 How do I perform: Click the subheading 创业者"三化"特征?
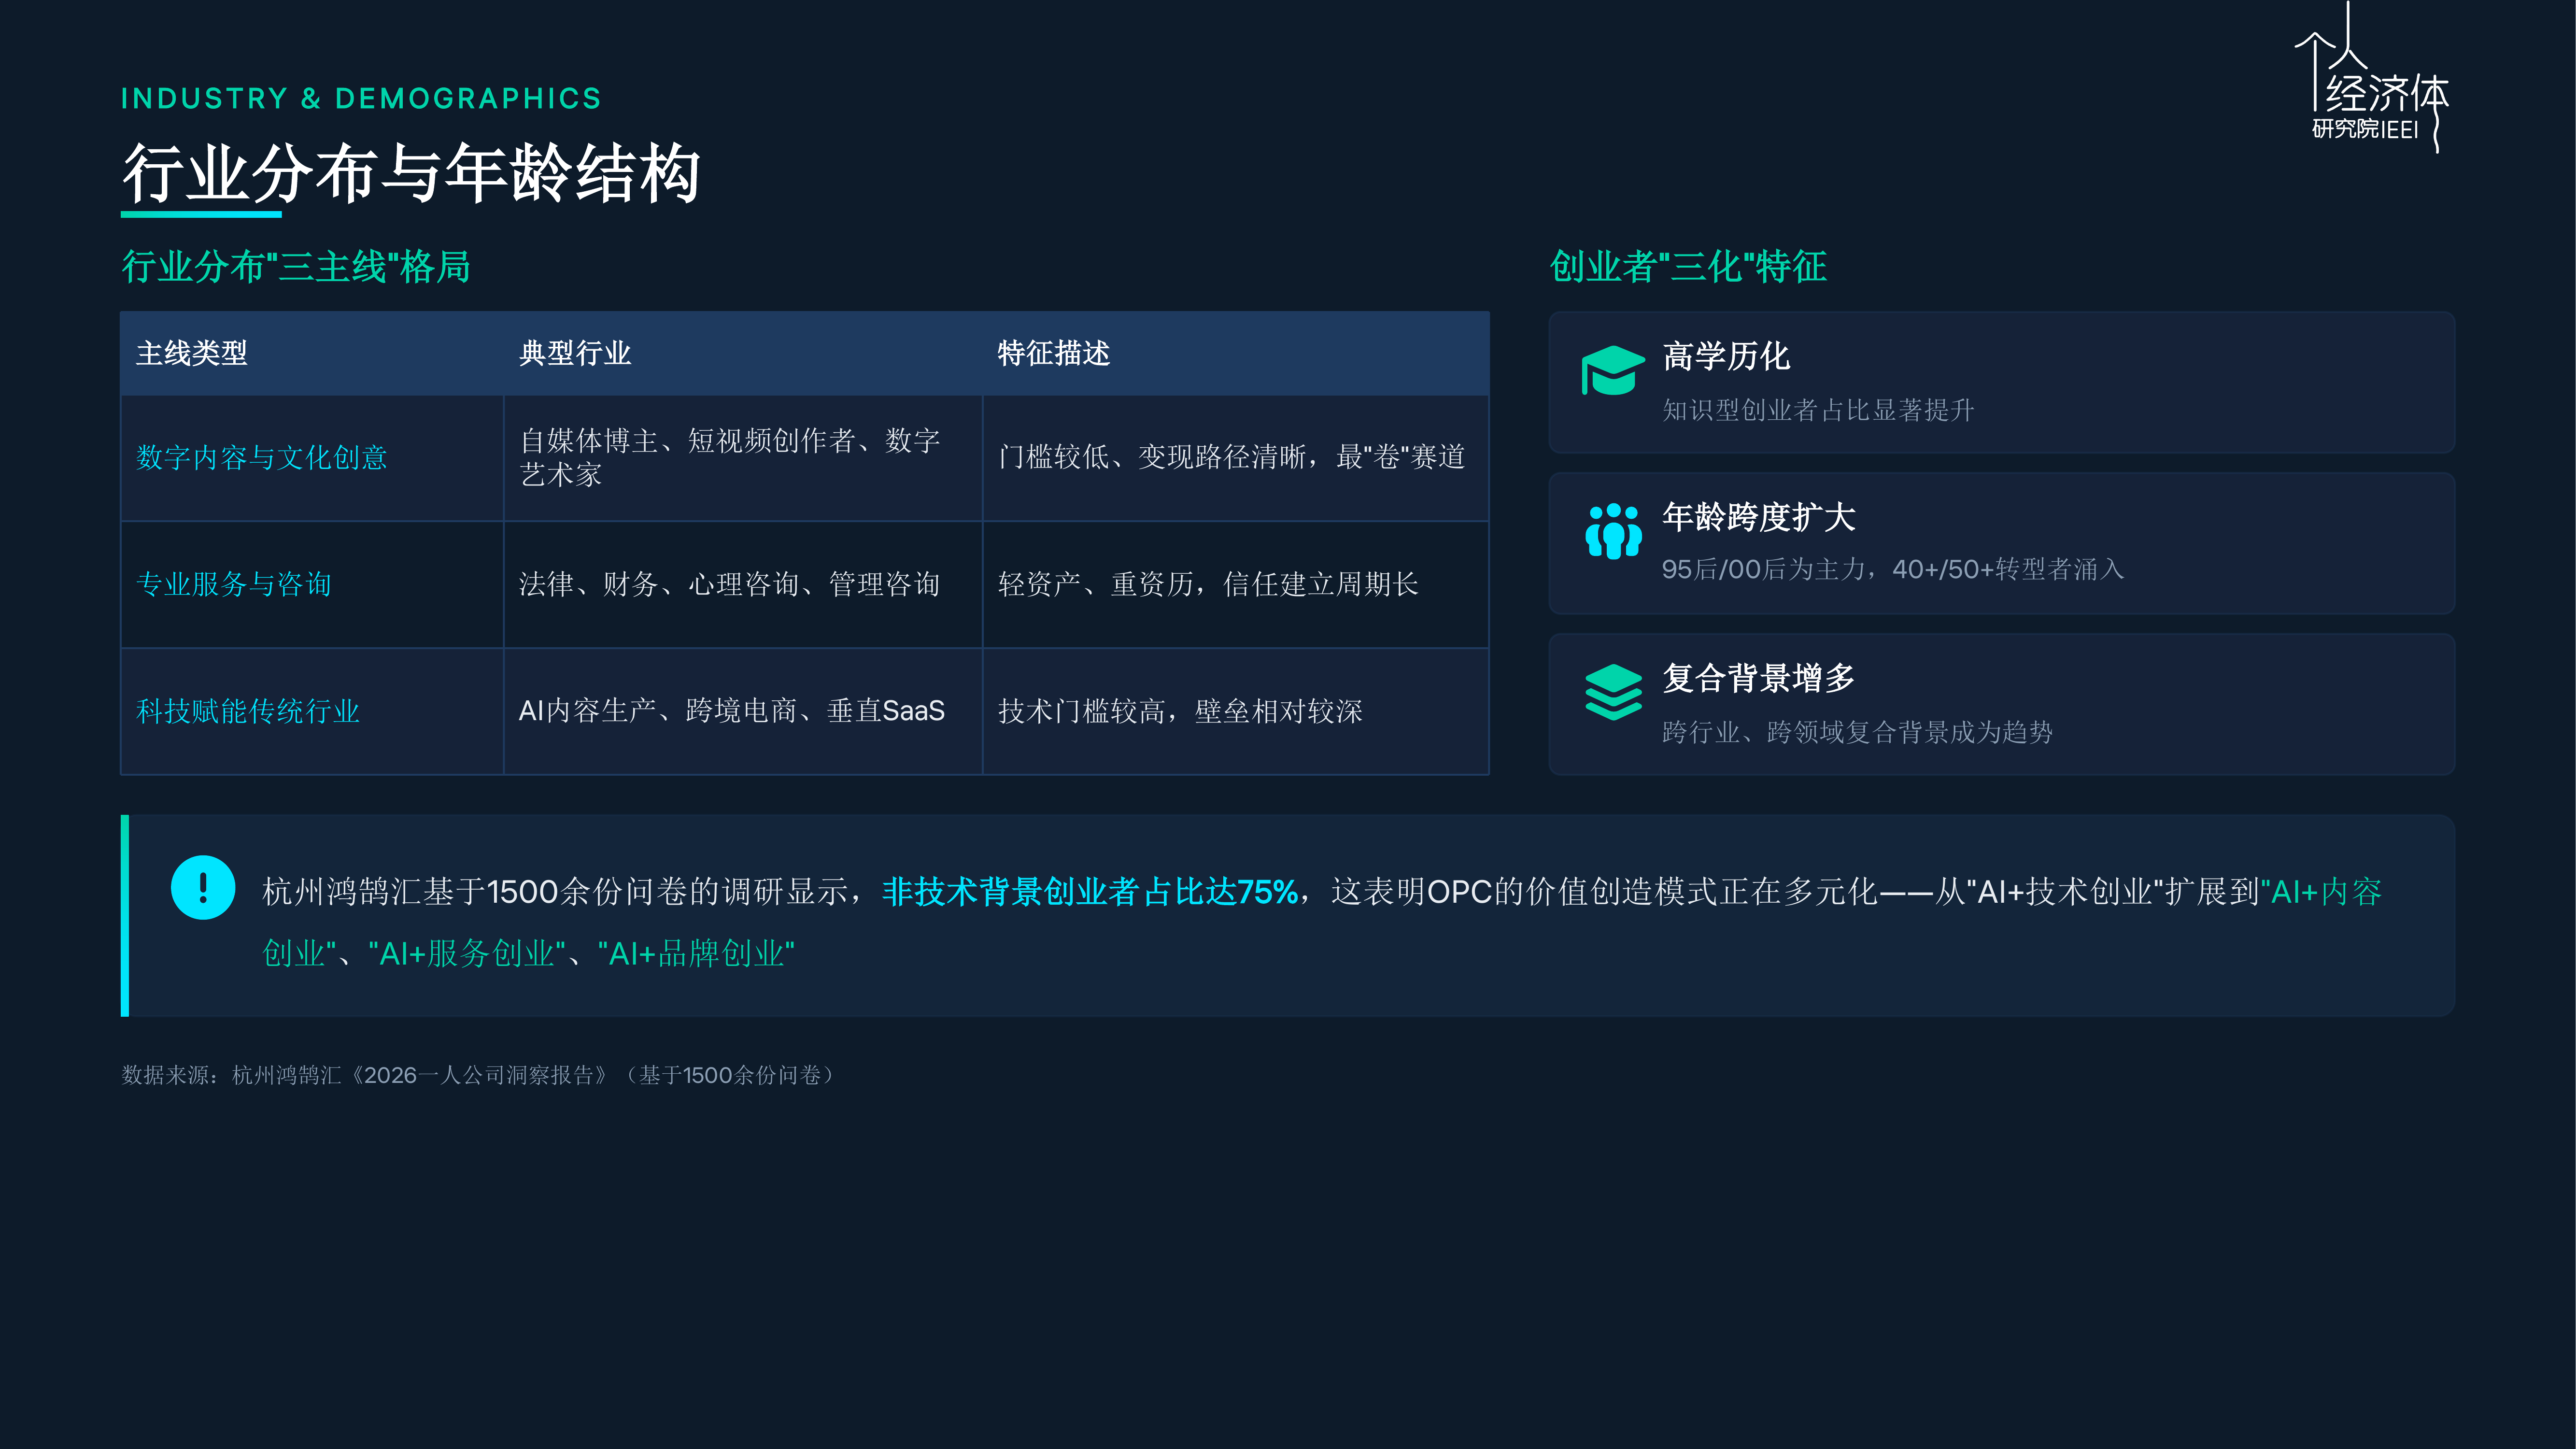pyautogui.click(x=1688, y=267)
